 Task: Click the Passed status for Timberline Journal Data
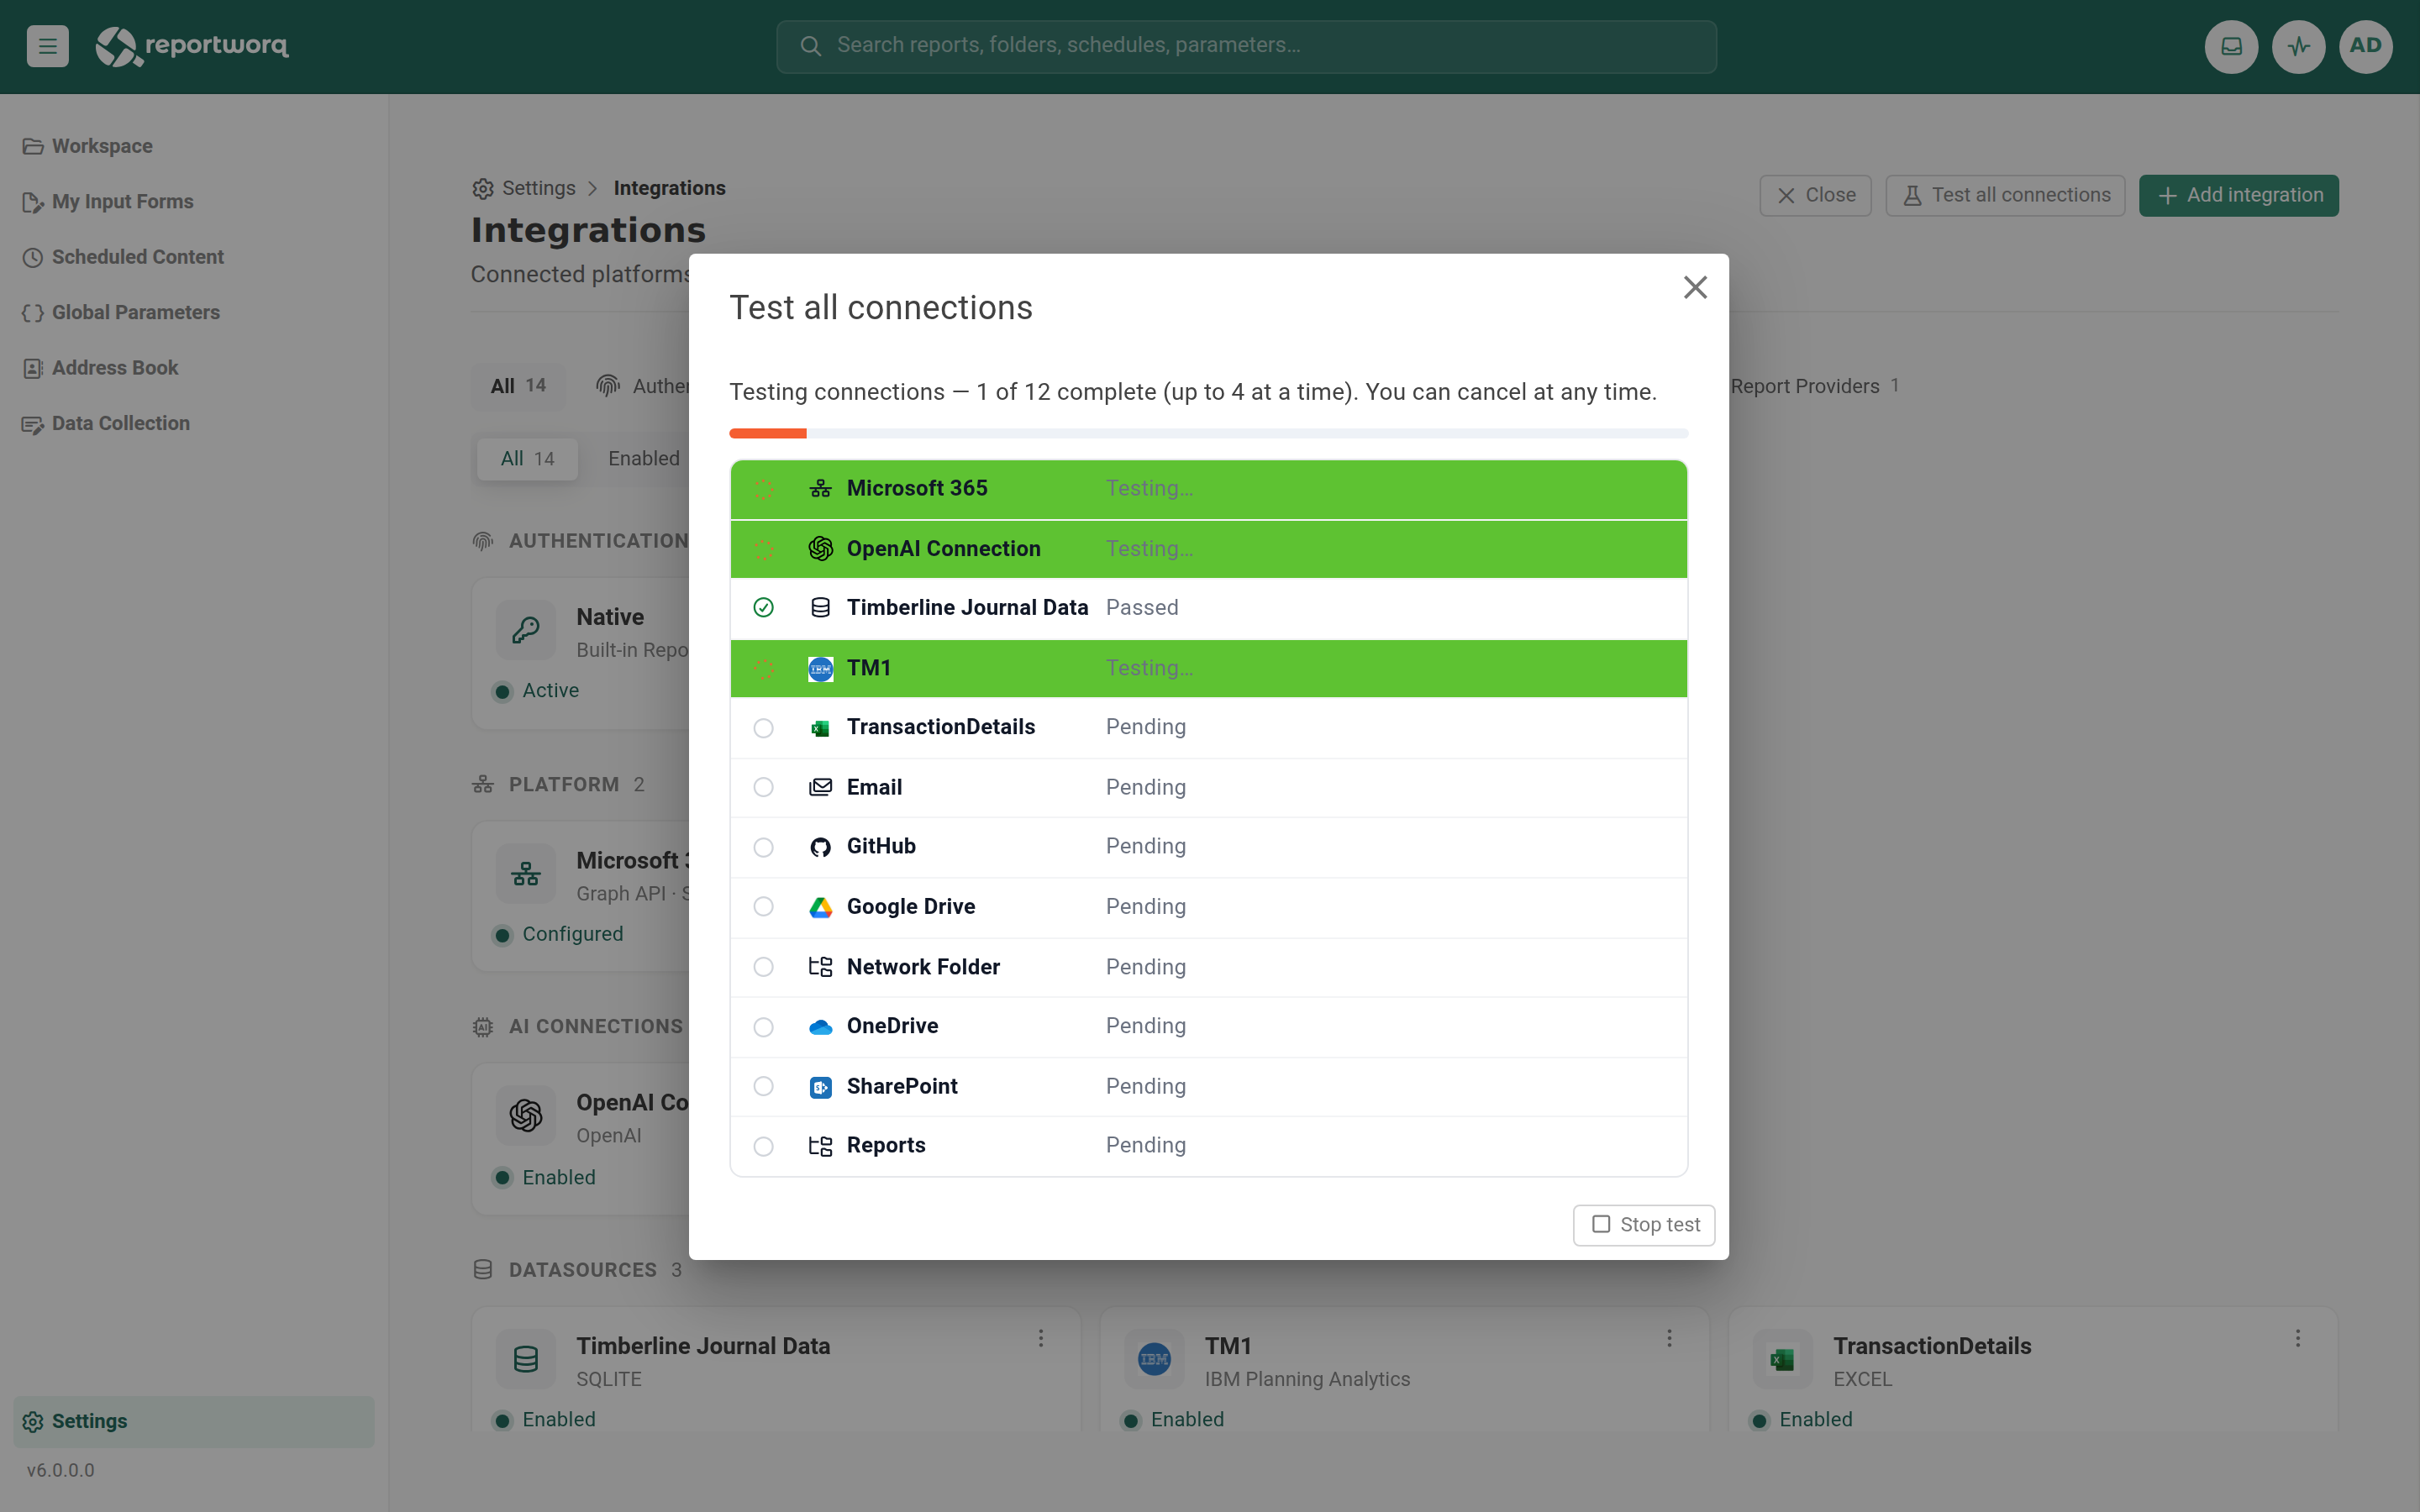click(x=1142, y=608)
